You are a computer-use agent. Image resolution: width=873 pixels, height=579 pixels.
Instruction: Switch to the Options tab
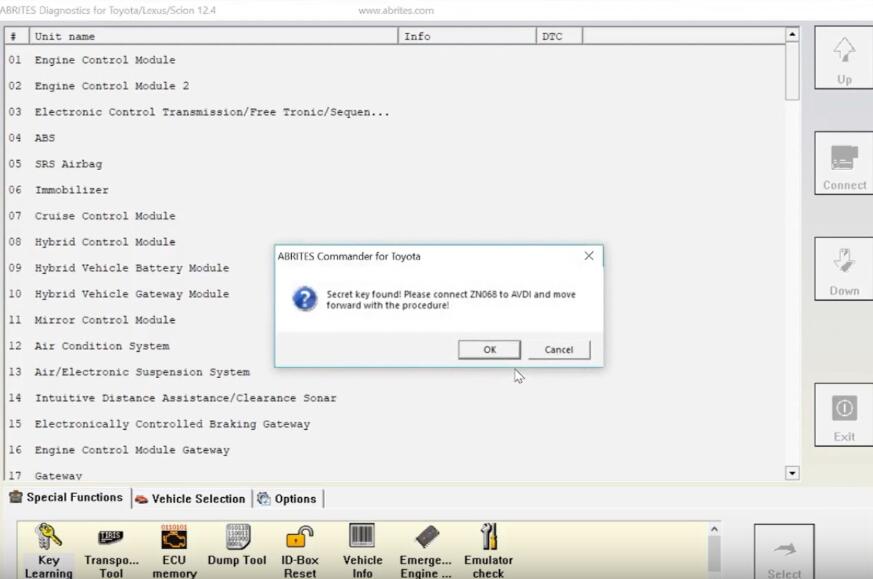(x=287, y=499)
